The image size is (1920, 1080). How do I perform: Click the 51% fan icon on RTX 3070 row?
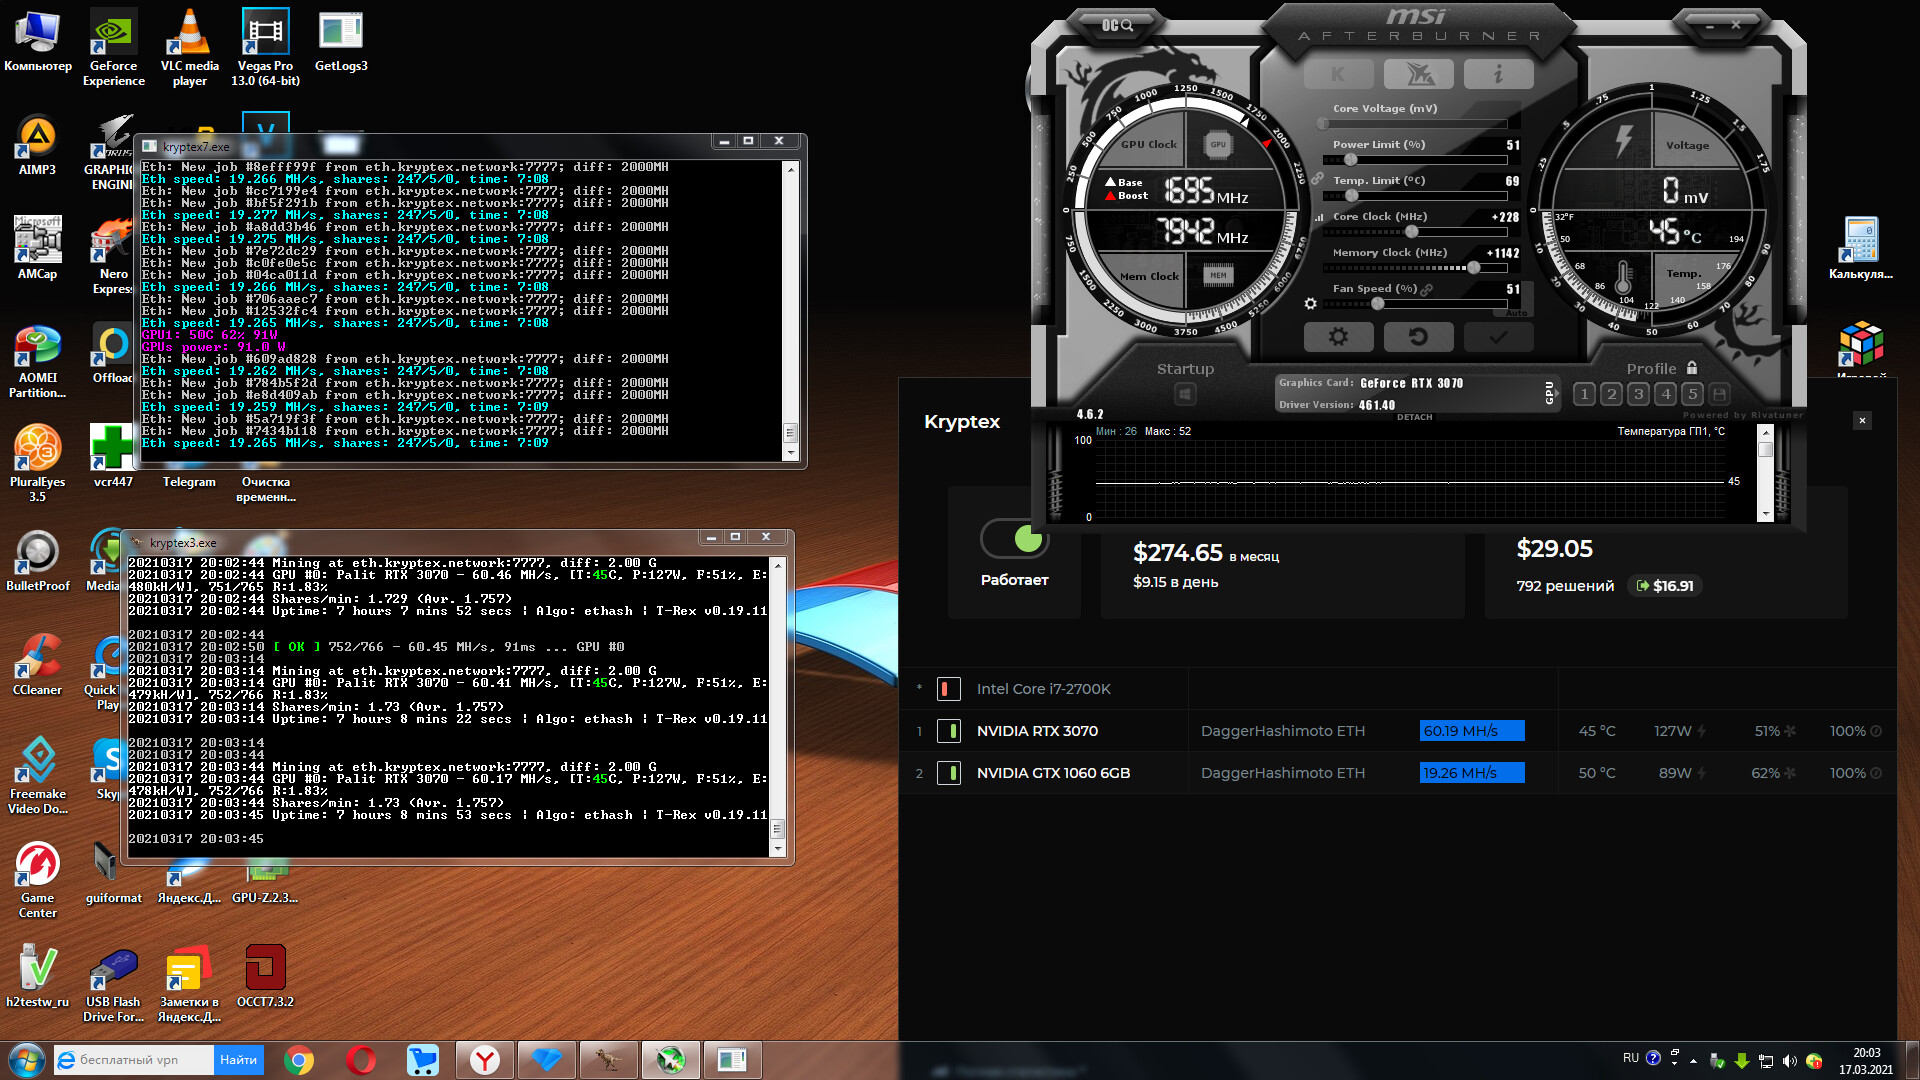click(x=1790, y=731)
